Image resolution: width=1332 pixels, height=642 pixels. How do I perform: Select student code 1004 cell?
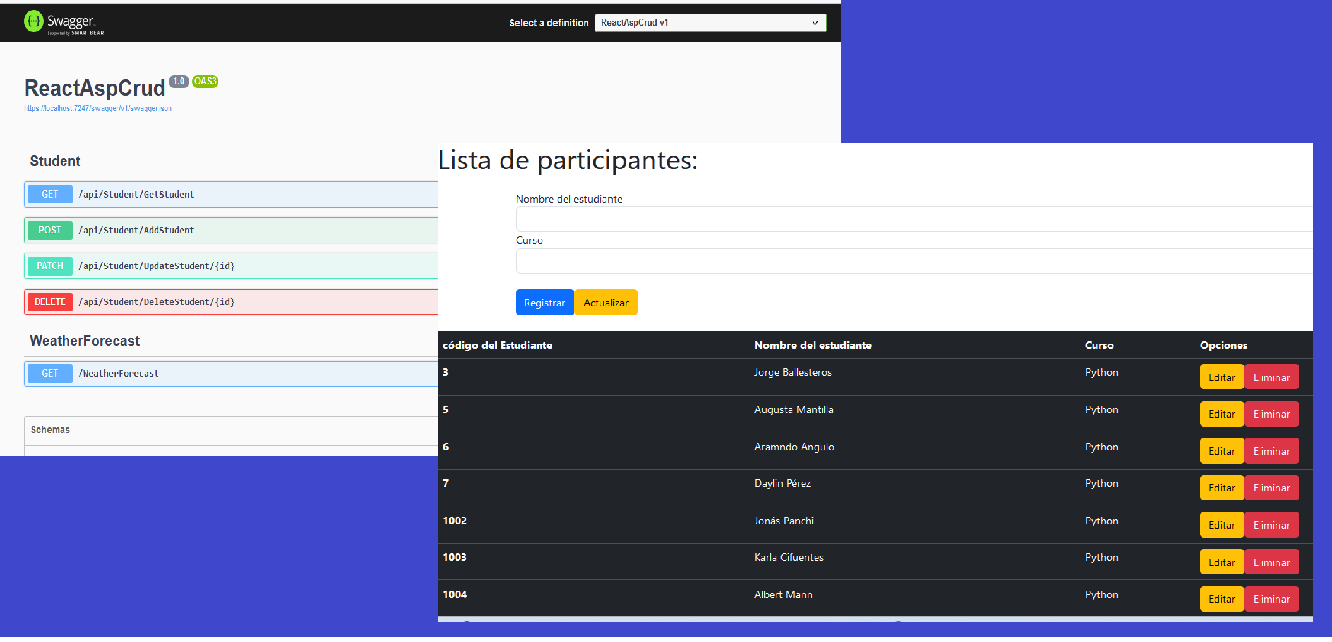[x=454, y=595]
